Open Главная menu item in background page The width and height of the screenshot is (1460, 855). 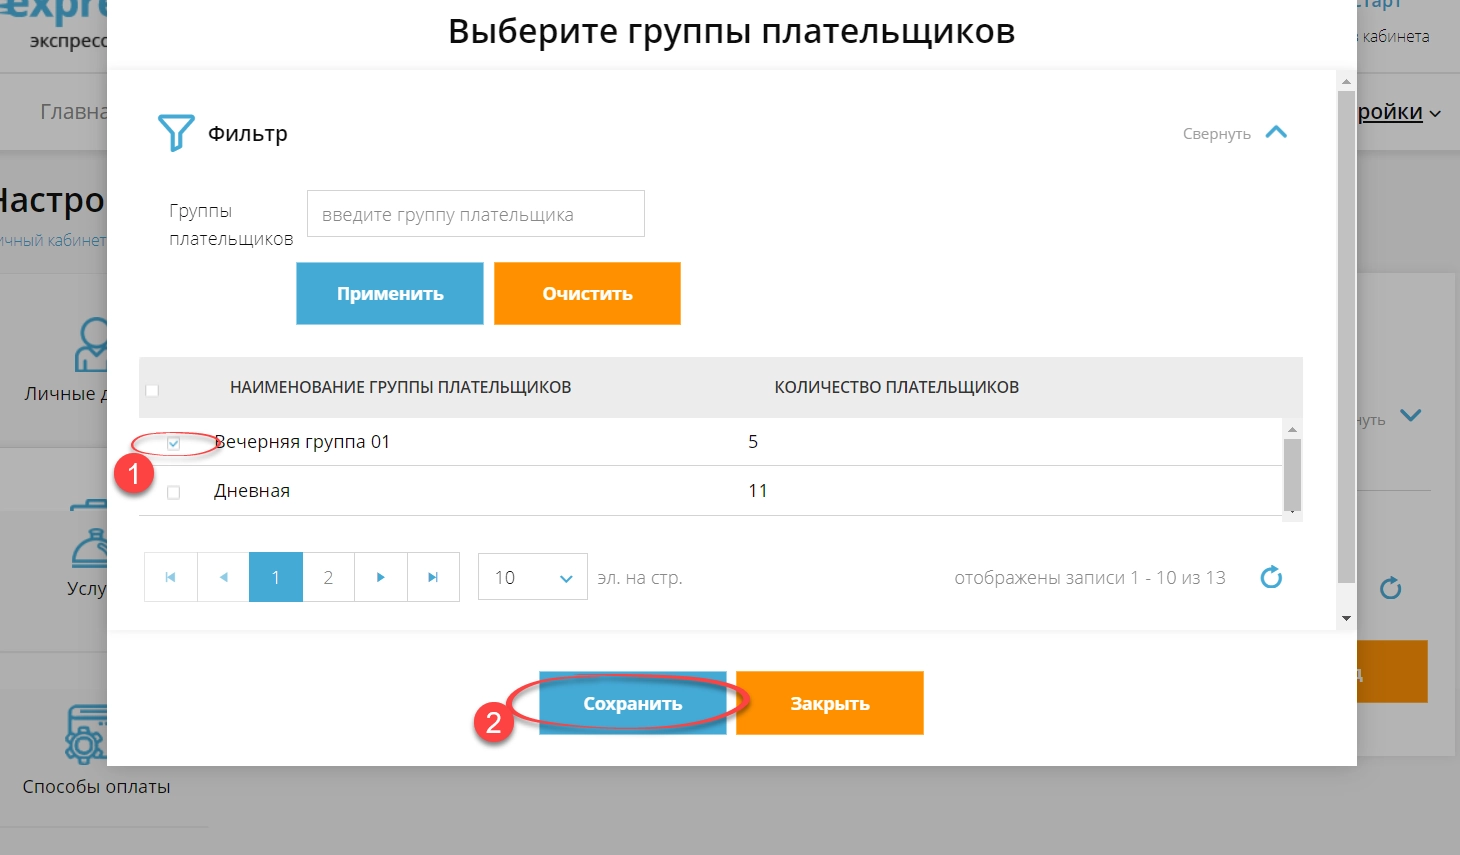pyautogui.click(x=73, y=111)
